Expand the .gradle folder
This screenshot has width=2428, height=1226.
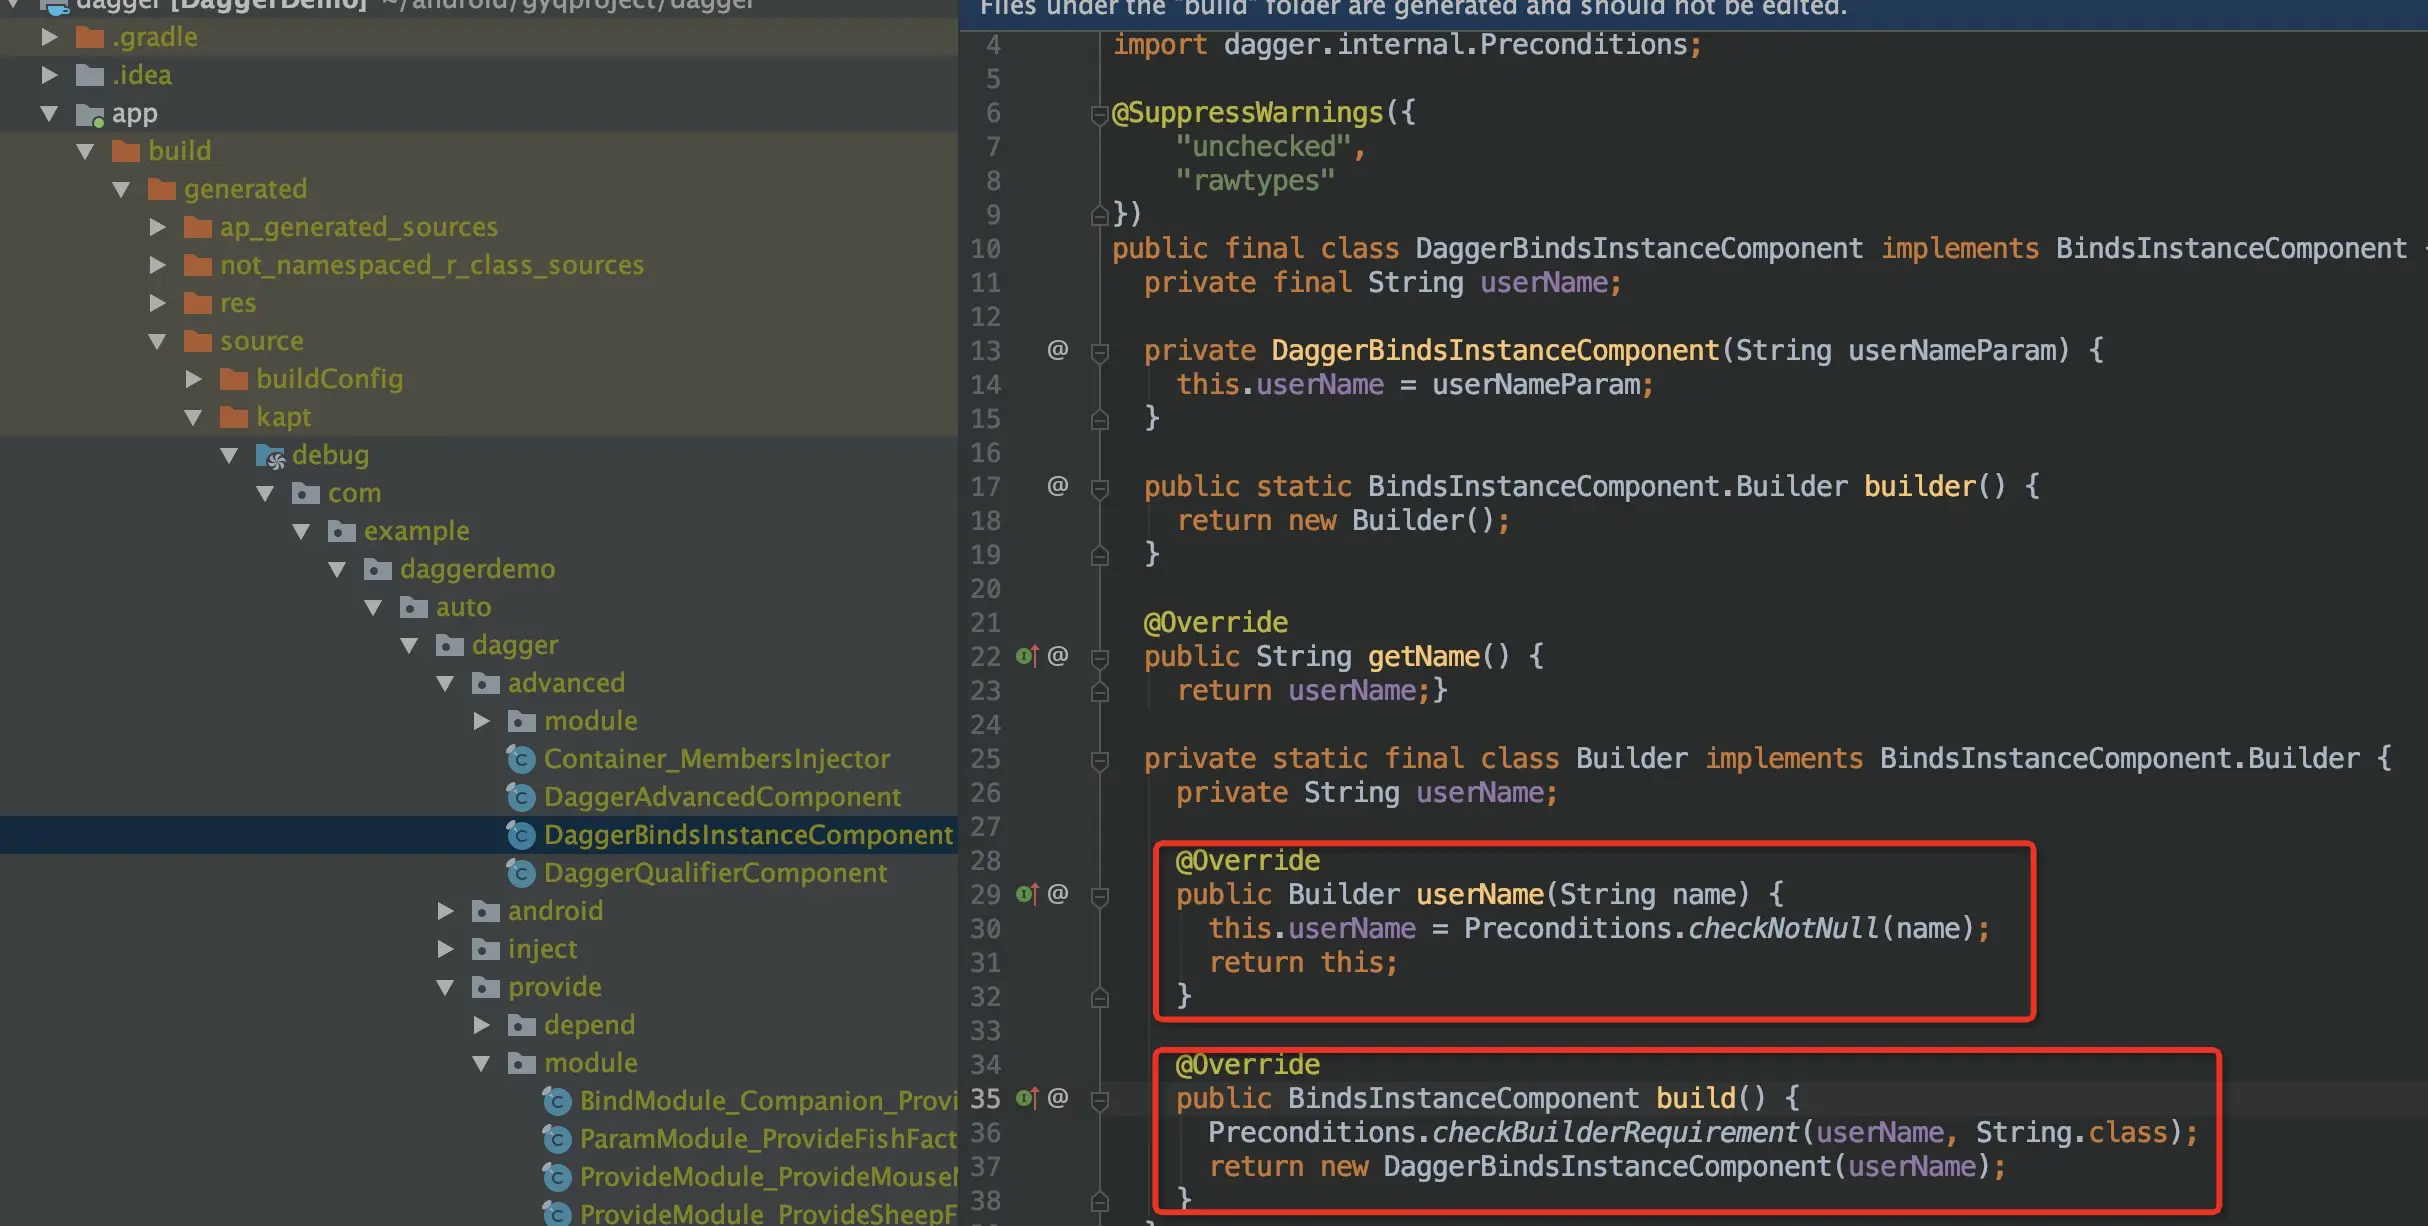(x=49, y=37)
